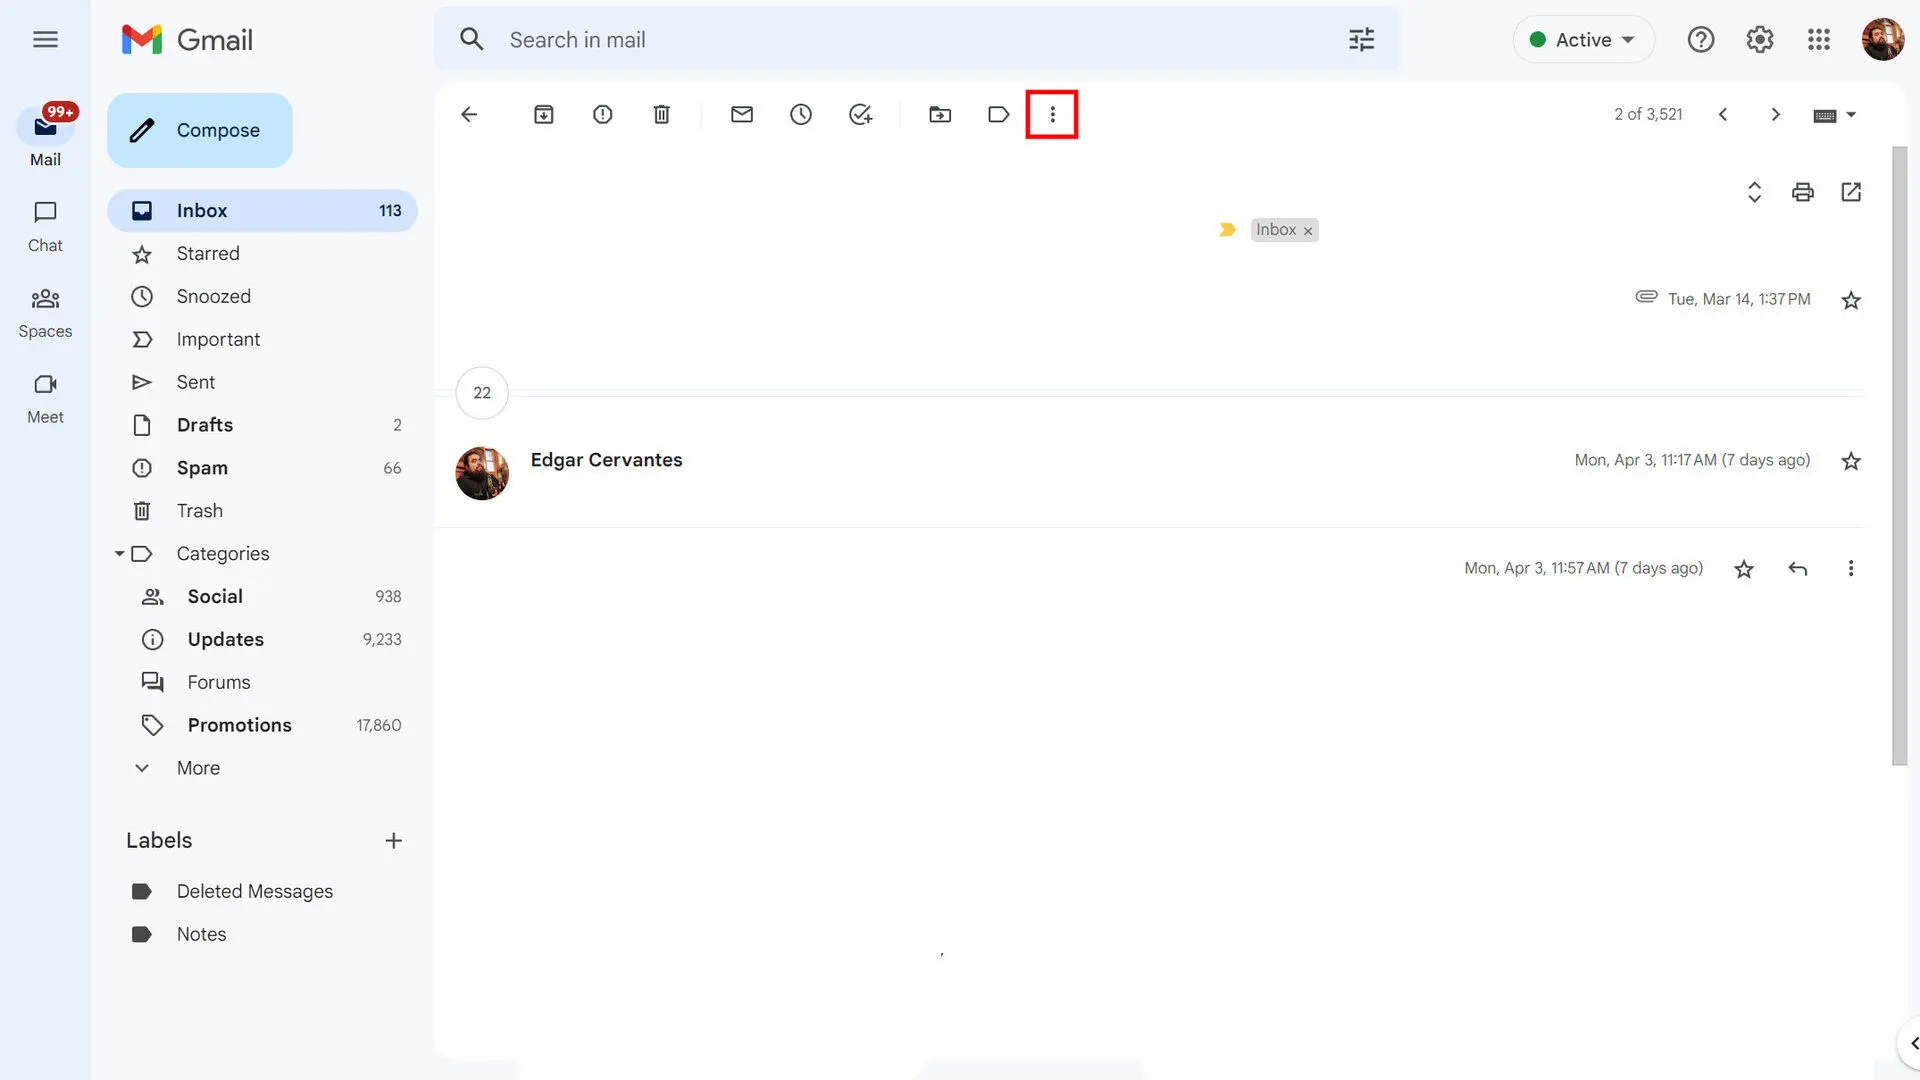Image resolution: width=1920 pixels, height=1080 pixels.
Task: Open Drafts folder
Action: click(x=262, y=425)
